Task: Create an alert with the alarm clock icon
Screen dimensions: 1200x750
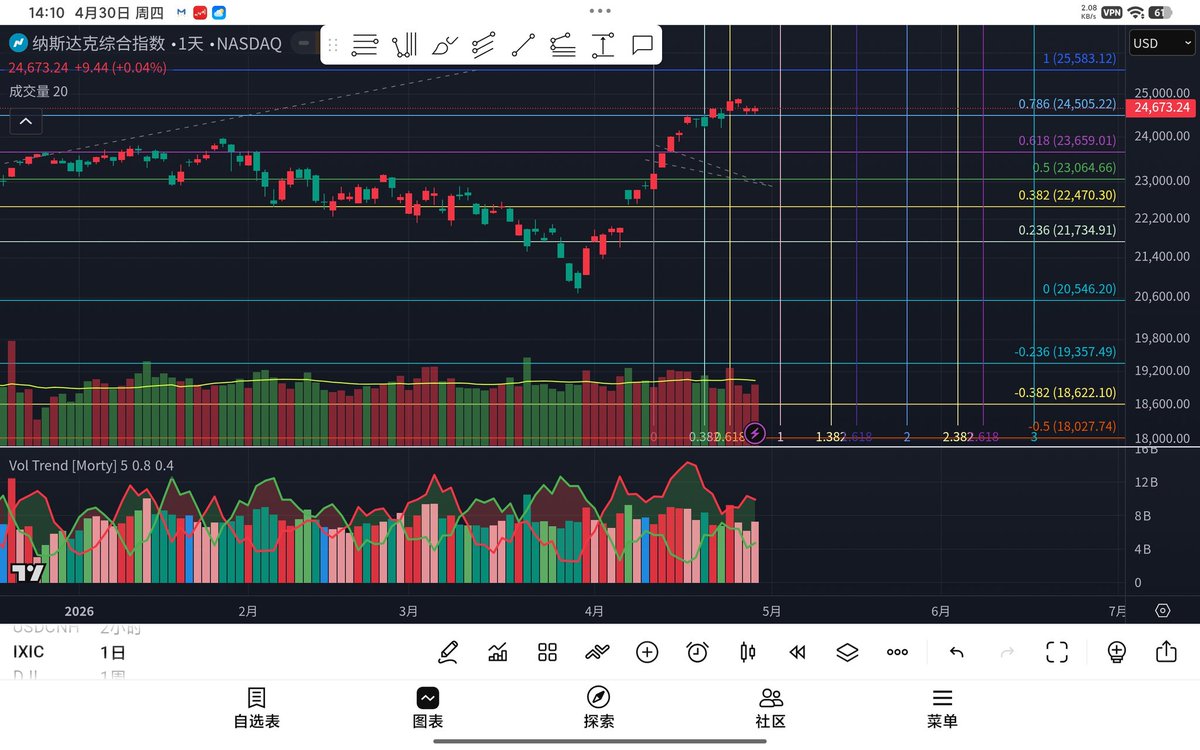Action: tap(697, 652)
